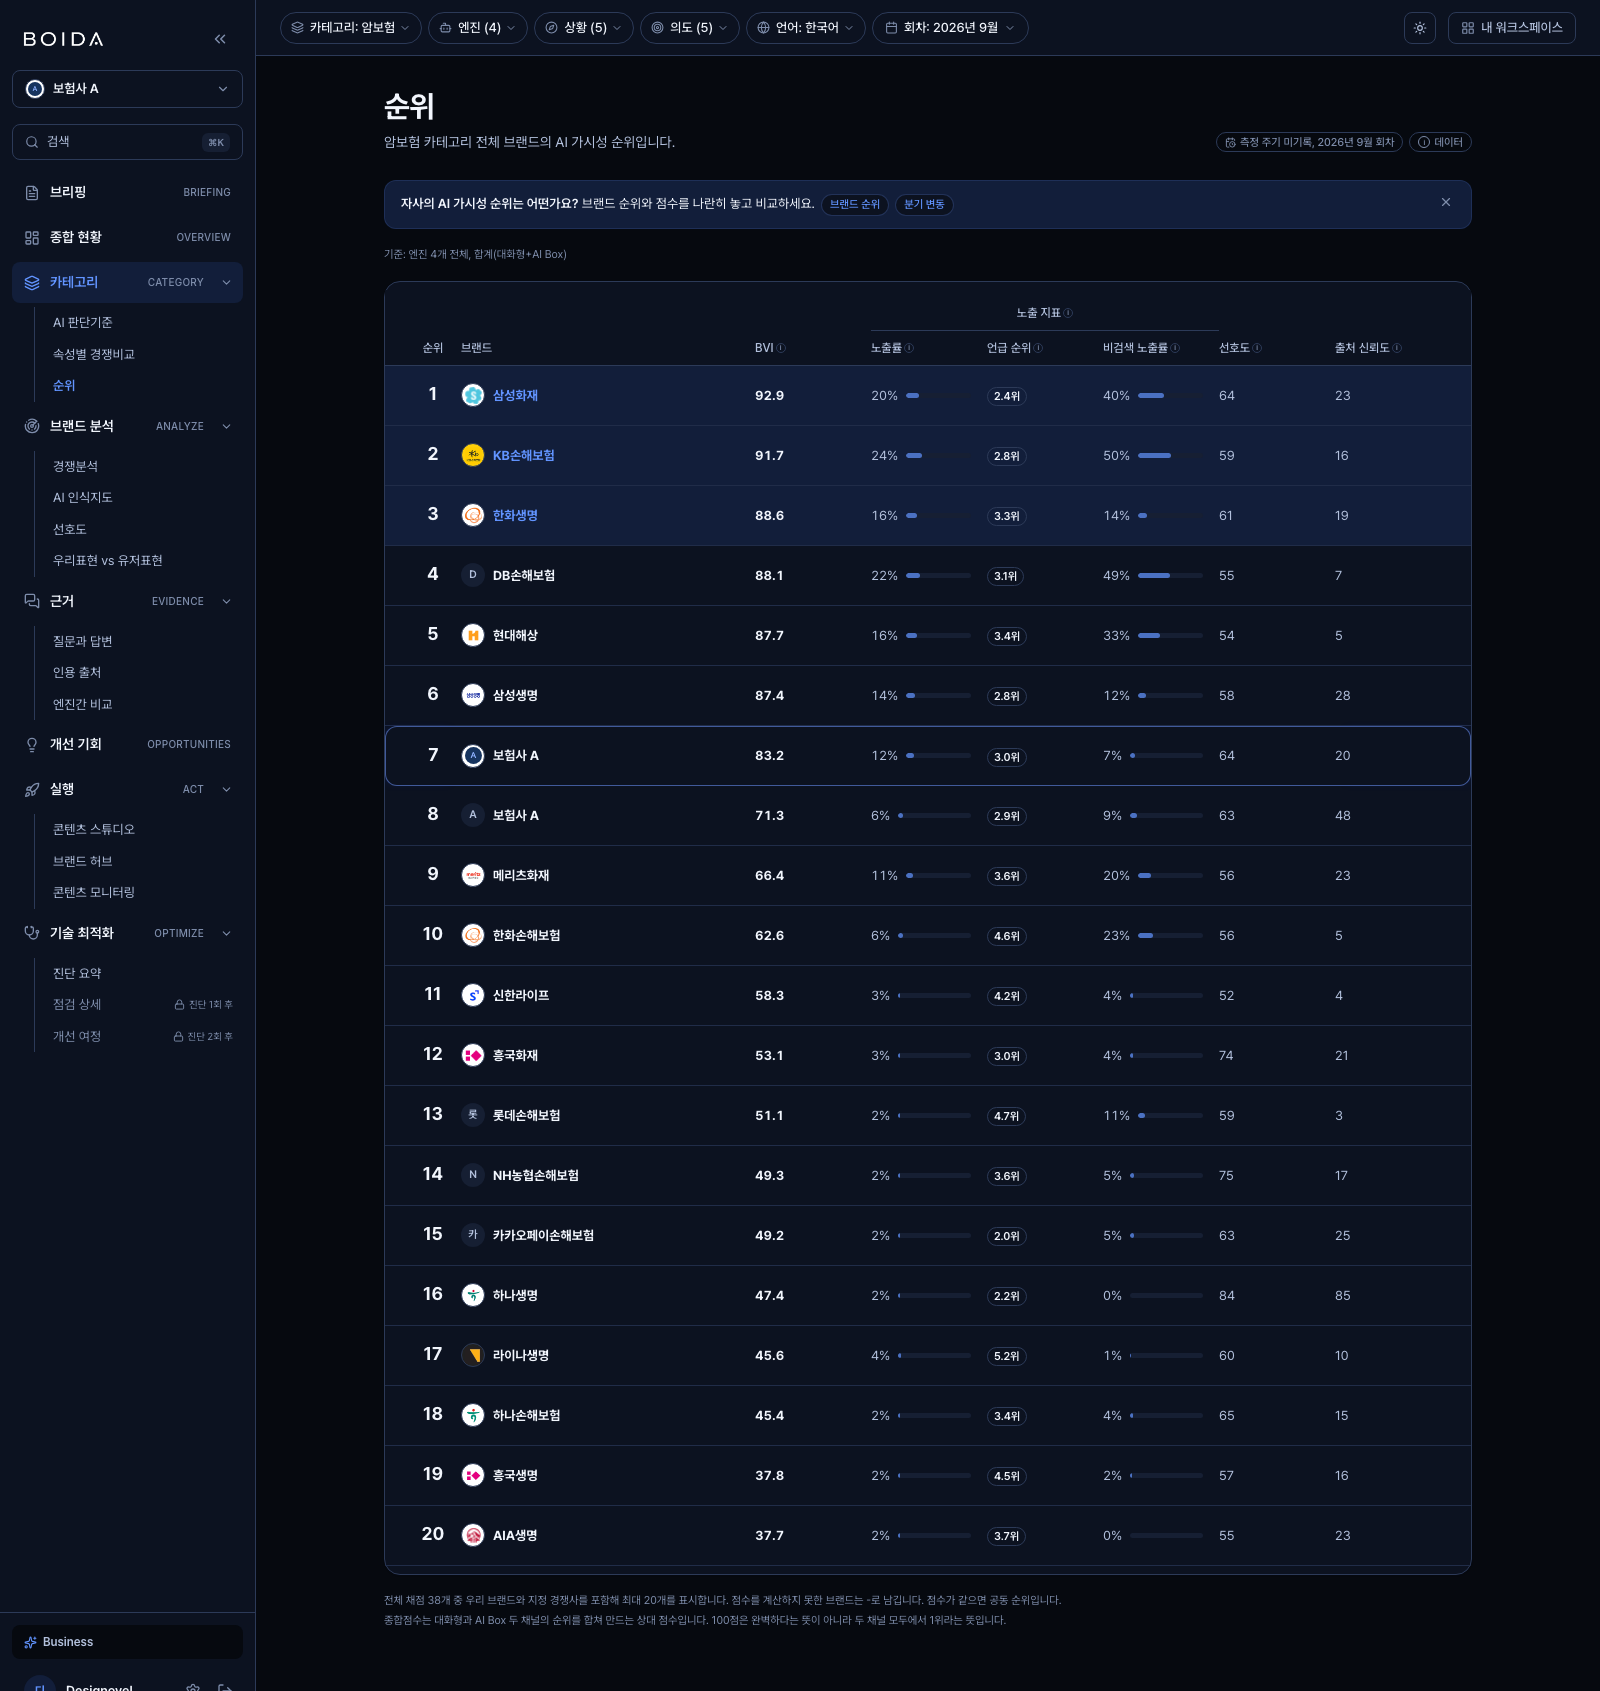Image resolution: width=1600 pixels, height=1691 pixels.
Task: Click the AIA생명 brand logo
Action: click(x=473, y=1535)
